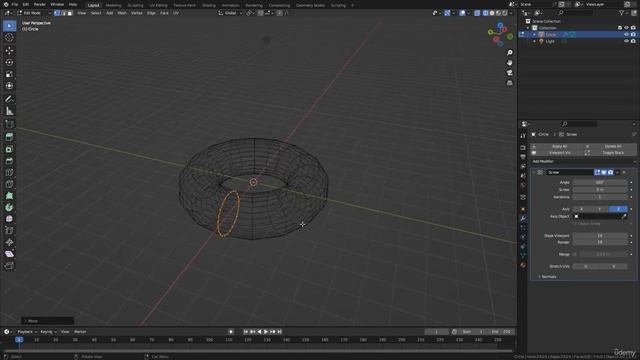Expand the Normals section
This screenshot has width=640, height=360.
547,277
